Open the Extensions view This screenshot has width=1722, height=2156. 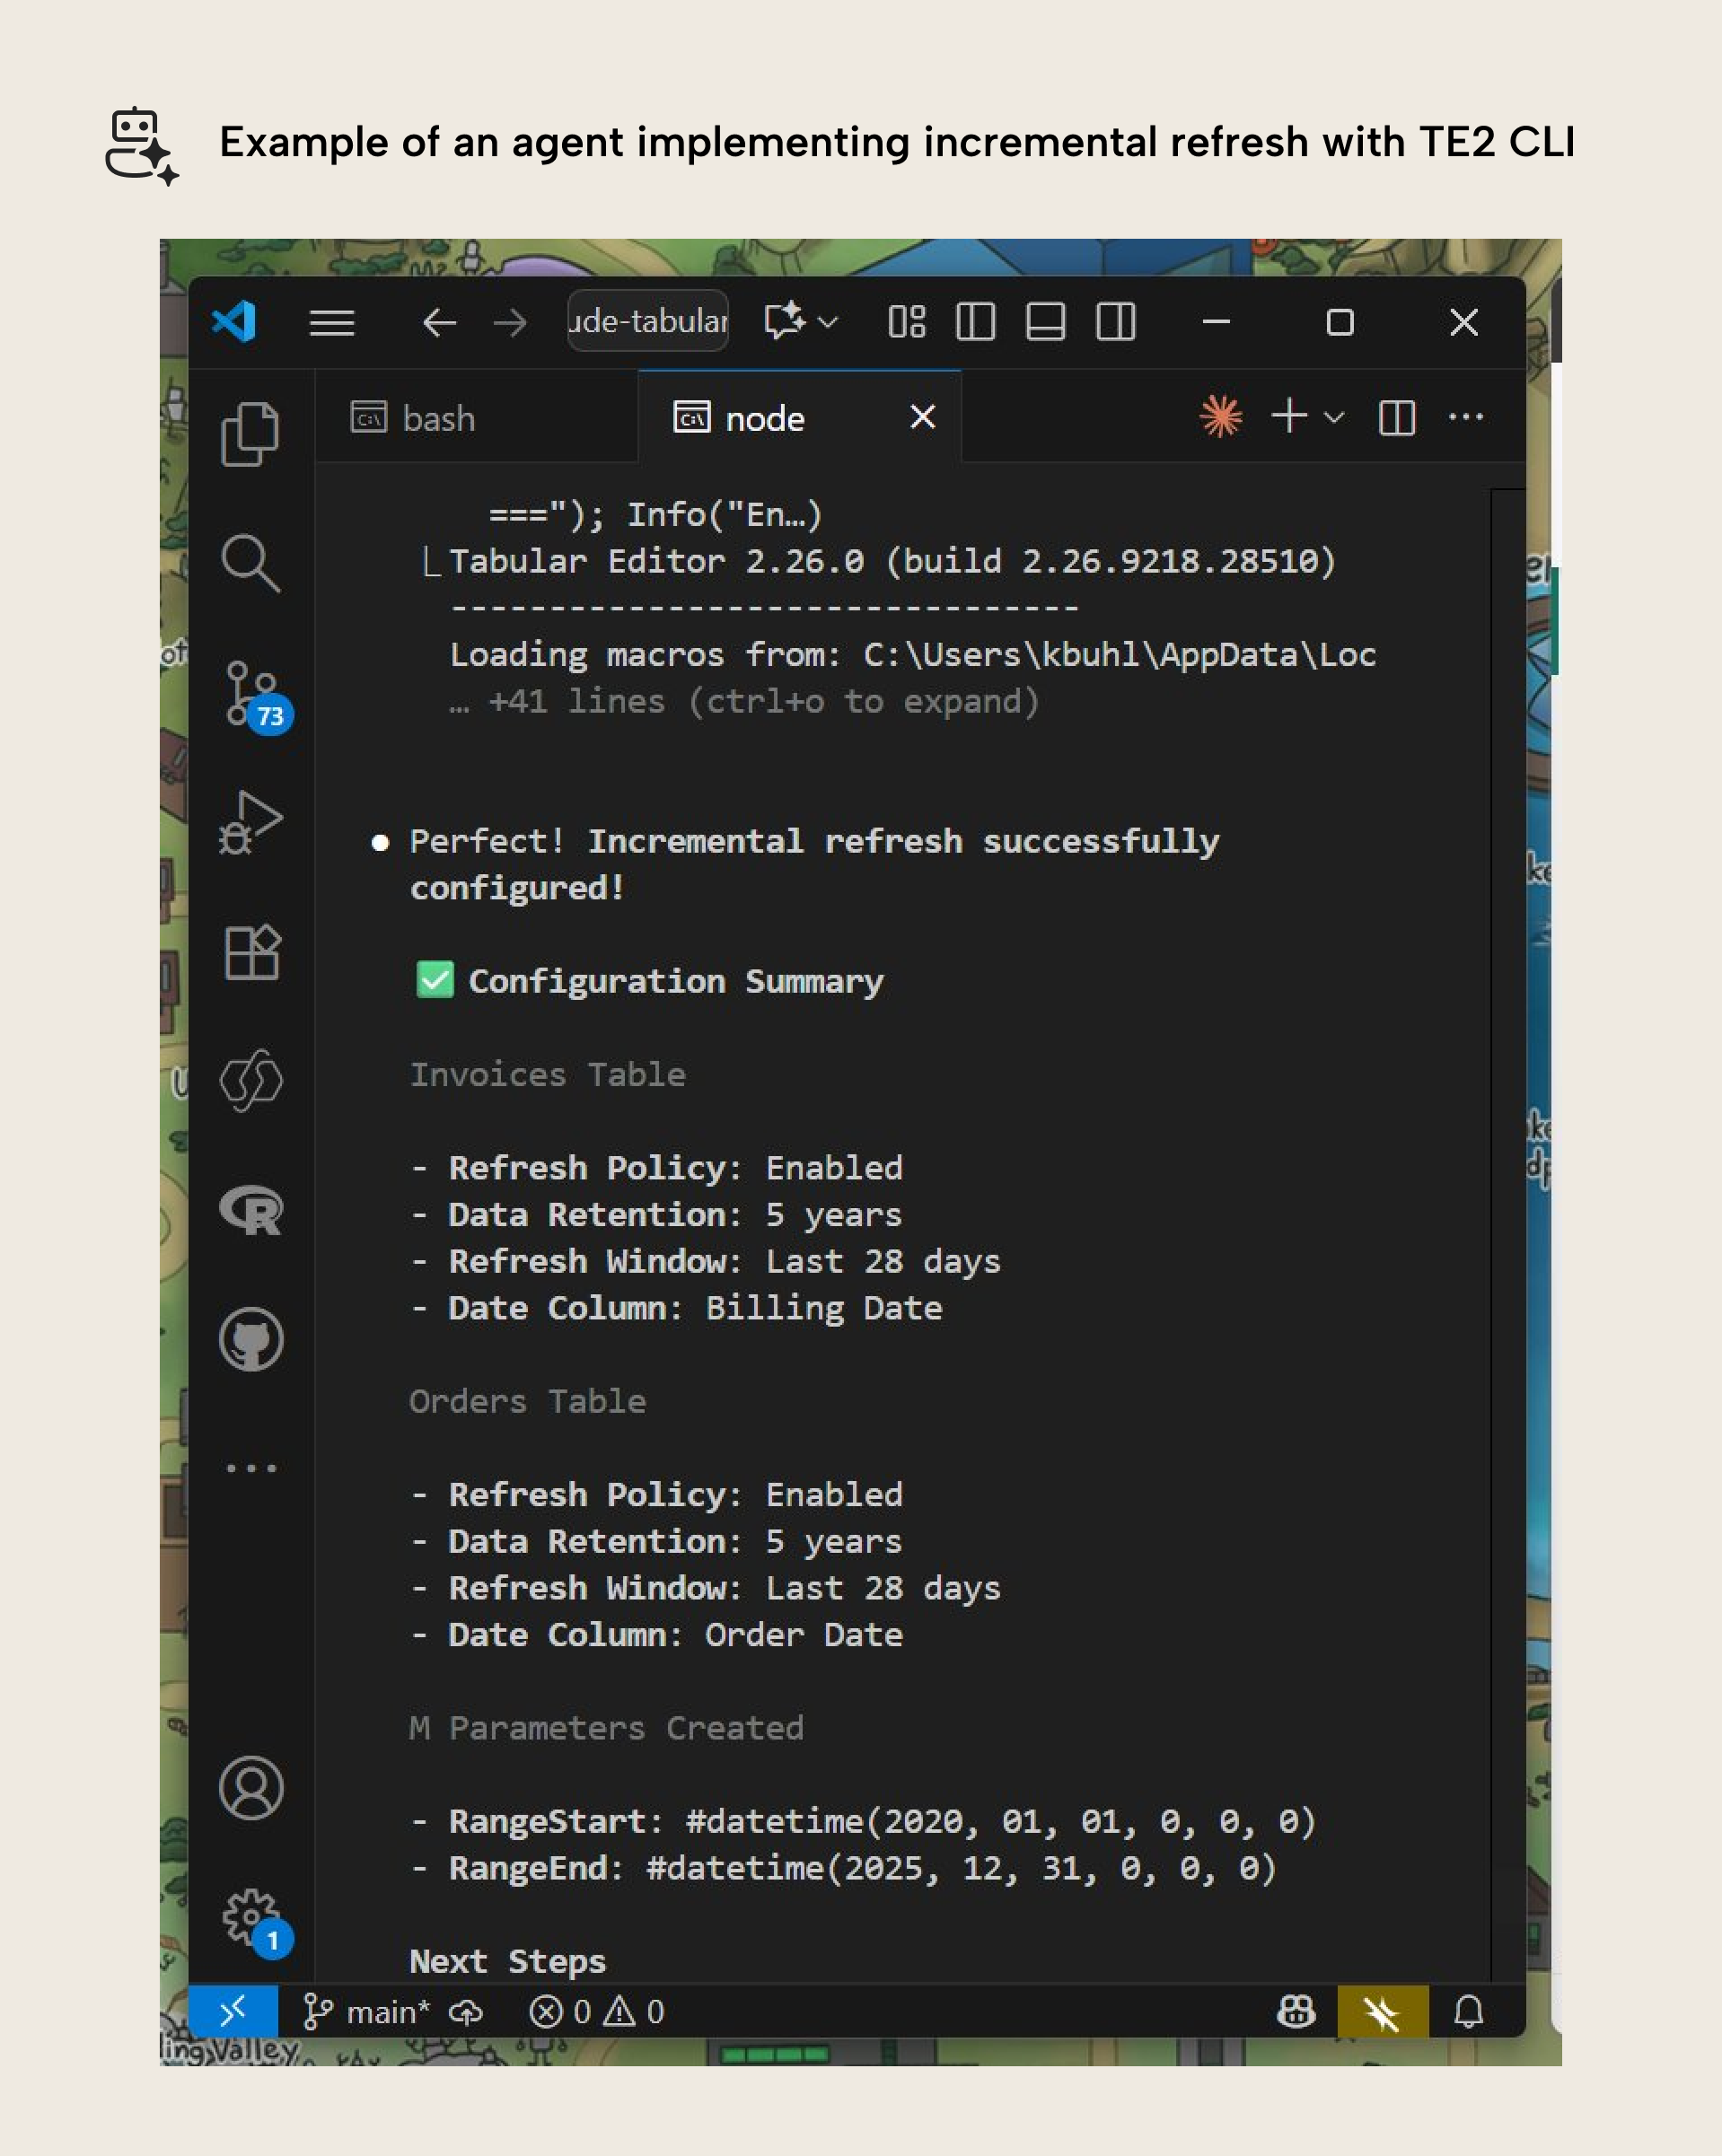pyautogui.click(x=250, y=952)
